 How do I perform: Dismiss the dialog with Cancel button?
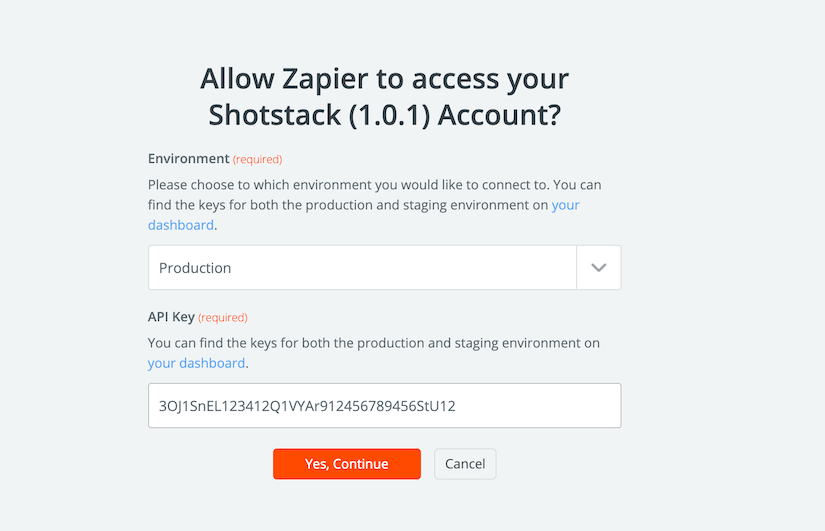point(465,464)
